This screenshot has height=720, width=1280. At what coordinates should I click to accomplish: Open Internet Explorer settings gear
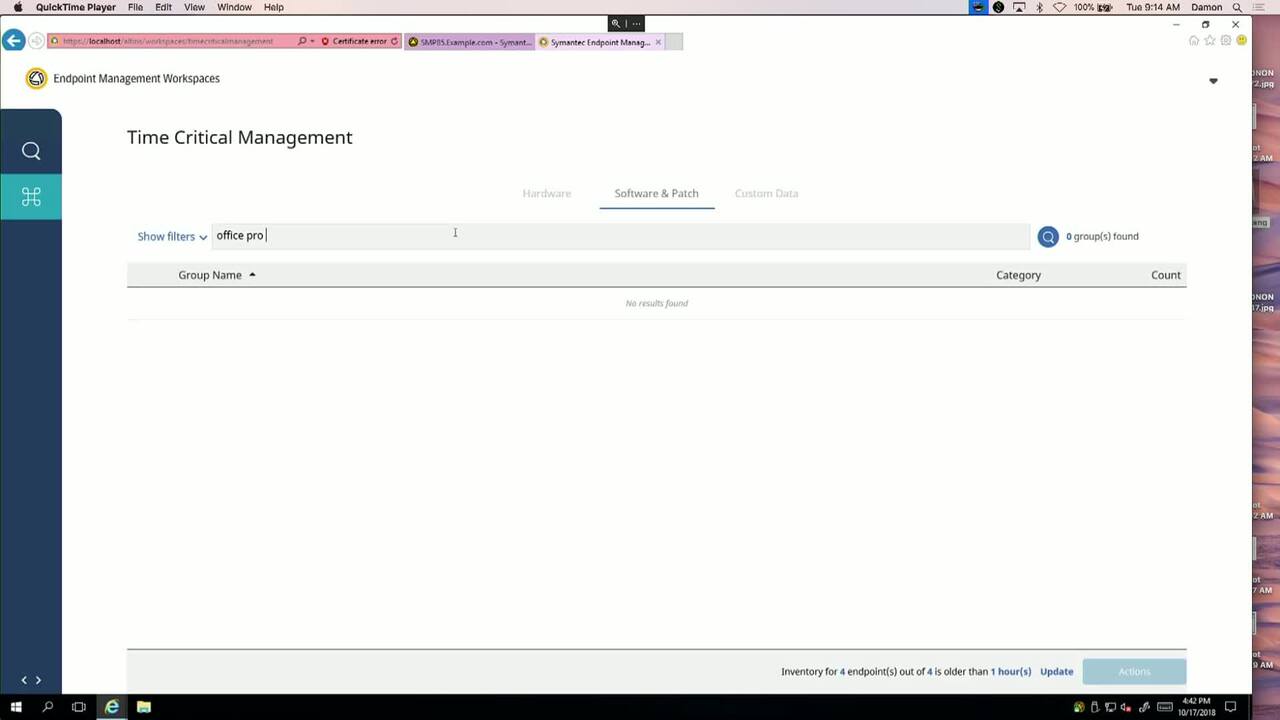pyautogui.click(x=1225, y=41)
